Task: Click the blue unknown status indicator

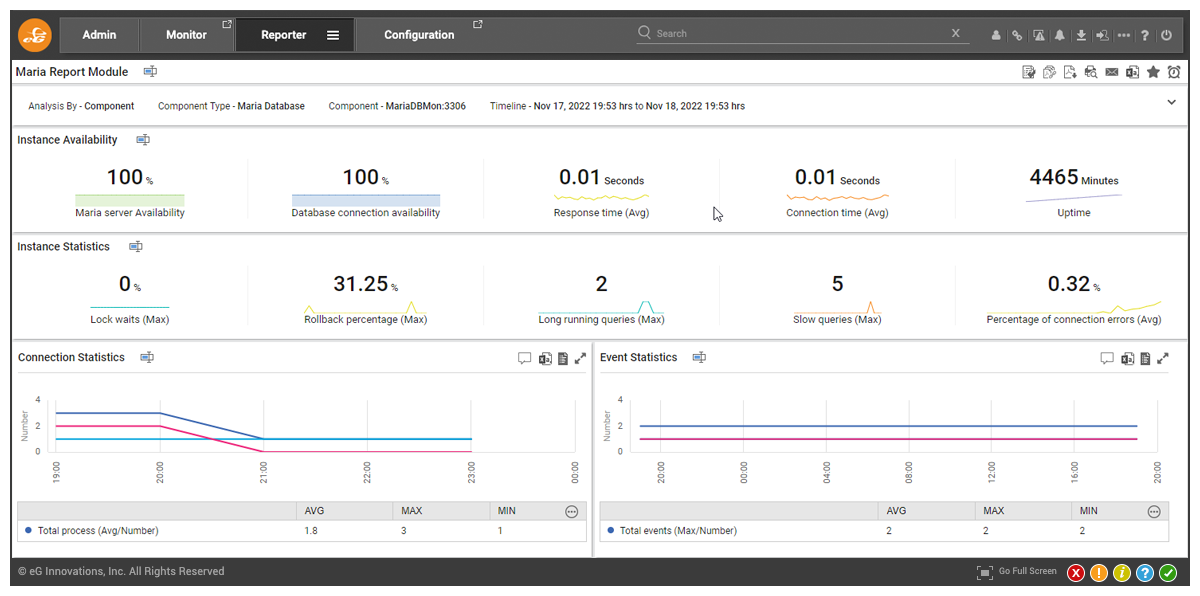Action: (x=1145, y=573)
